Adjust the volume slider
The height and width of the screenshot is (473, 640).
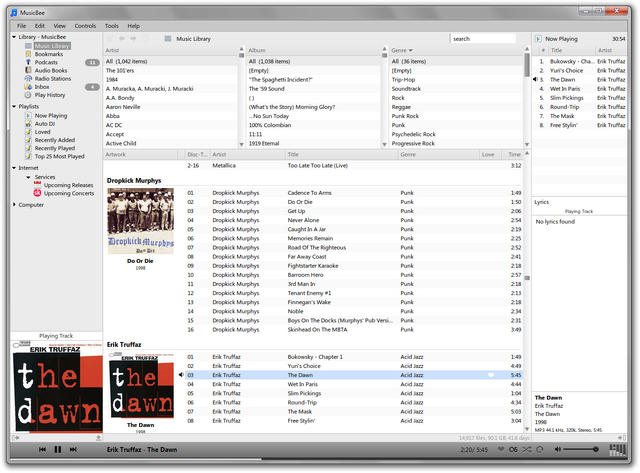pos(581,449)
